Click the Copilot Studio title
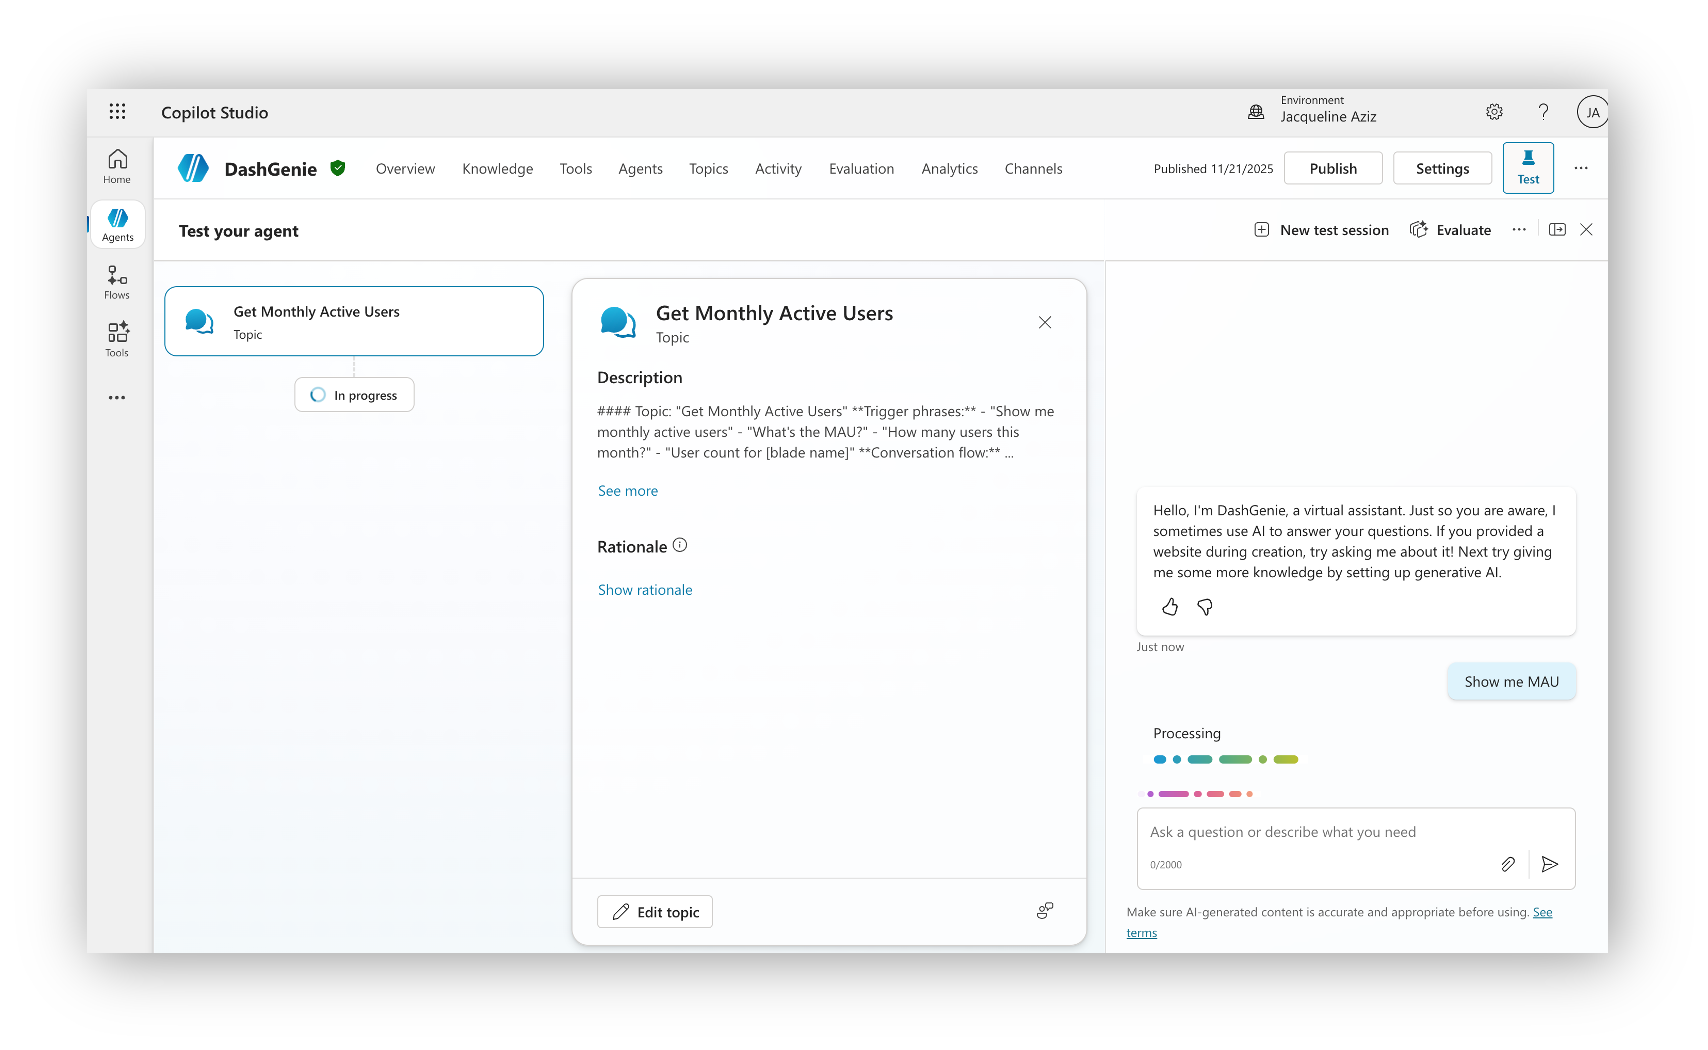Screen dimensions: 1708x1050 (215, 113)
